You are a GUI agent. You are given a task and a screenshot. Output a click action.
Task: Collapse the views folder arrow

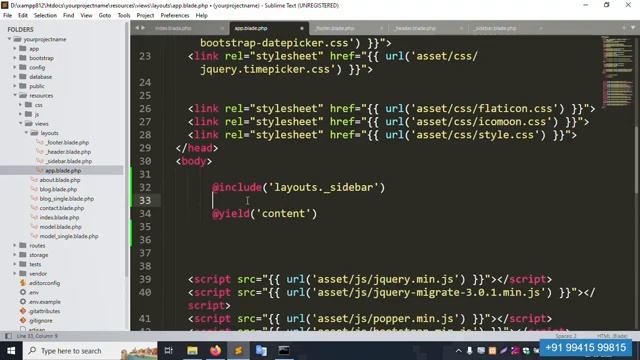[20, 124]
